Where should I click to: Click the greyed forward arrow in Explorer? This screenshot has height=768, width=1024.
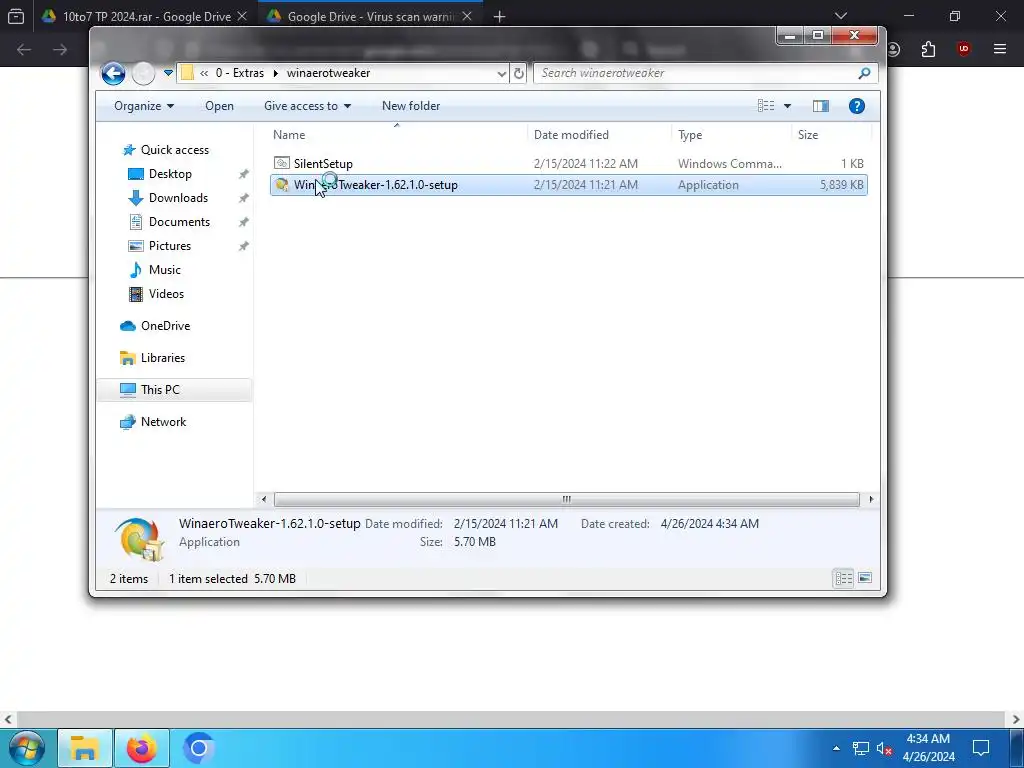click(x=143, y=73)
